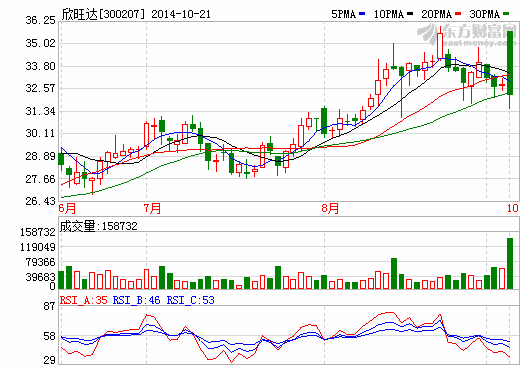520x365 pixels.
Task: Click the RSI_C:53 indicator label
Action: click(x=190, y=301)
